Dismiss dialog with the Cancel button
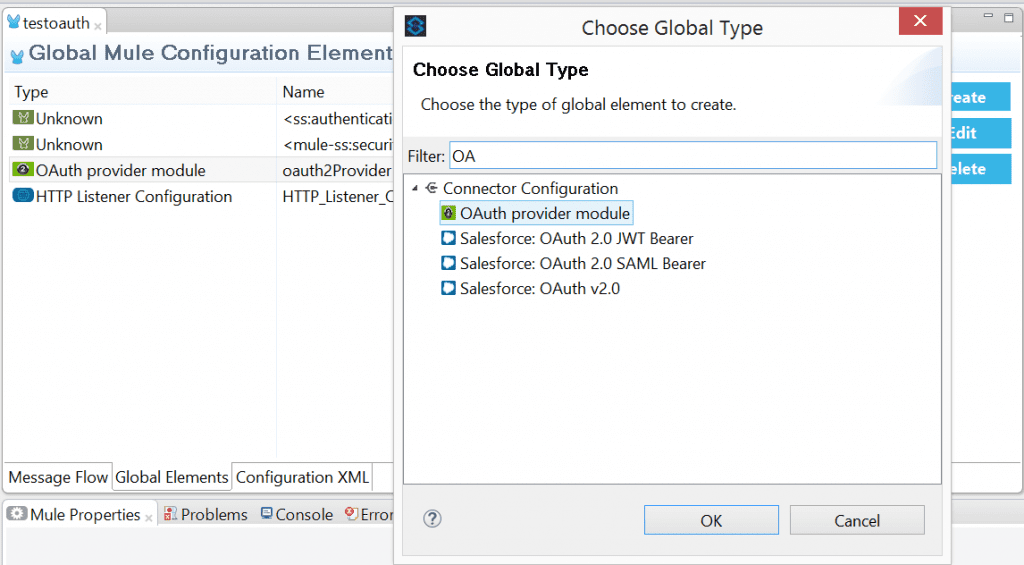The height and width of the screenshot is (565, 1024). tap(857, 520)
